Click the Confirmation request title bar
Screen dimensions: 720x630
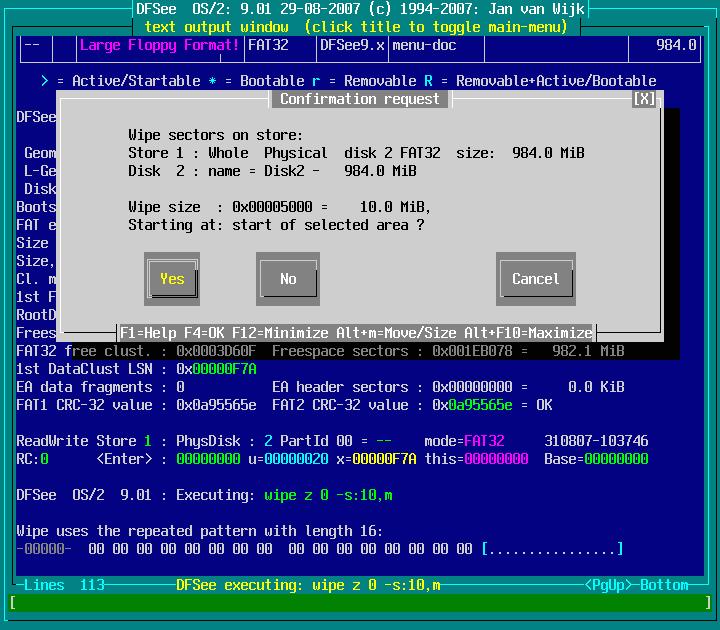coord(360,99)
